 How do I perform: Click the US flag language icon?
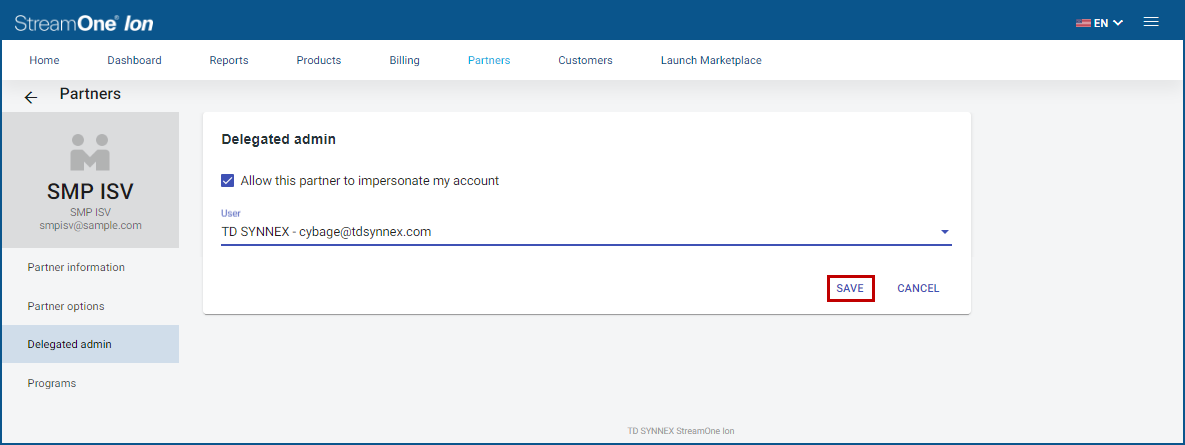click(x=1083, y=23)
